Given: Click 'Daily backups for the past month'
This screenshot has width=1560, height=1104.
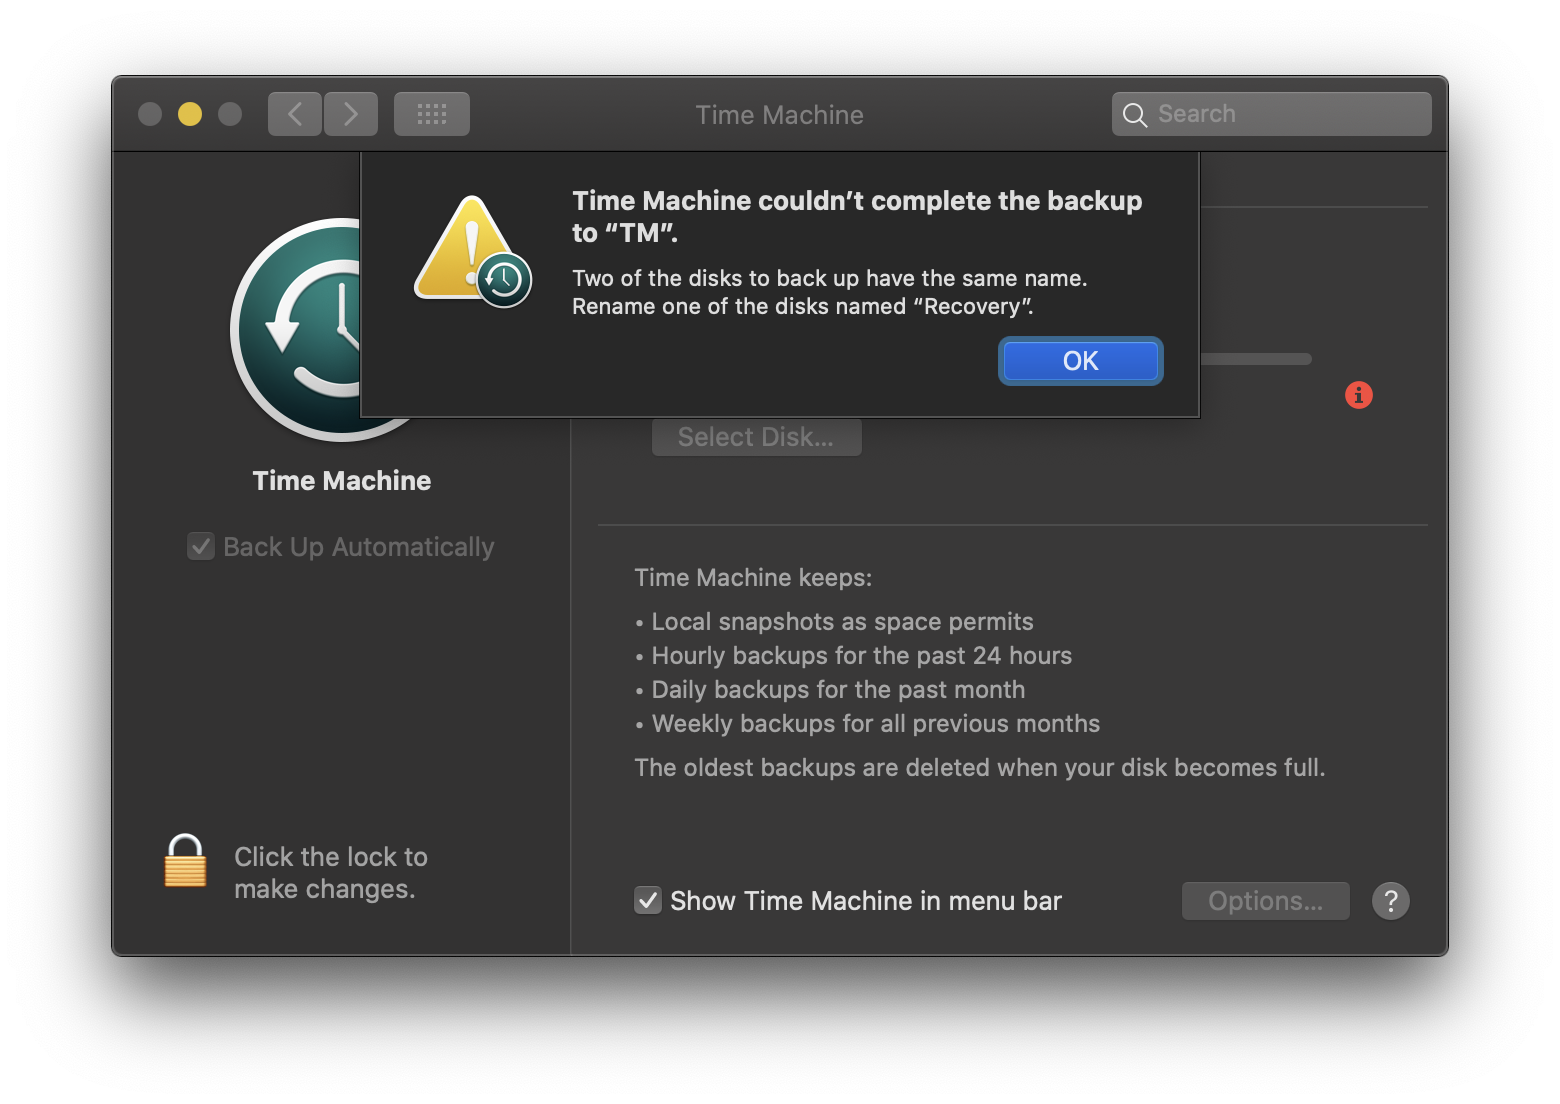Looking at the screenshot, I should [x=838, y=689].
